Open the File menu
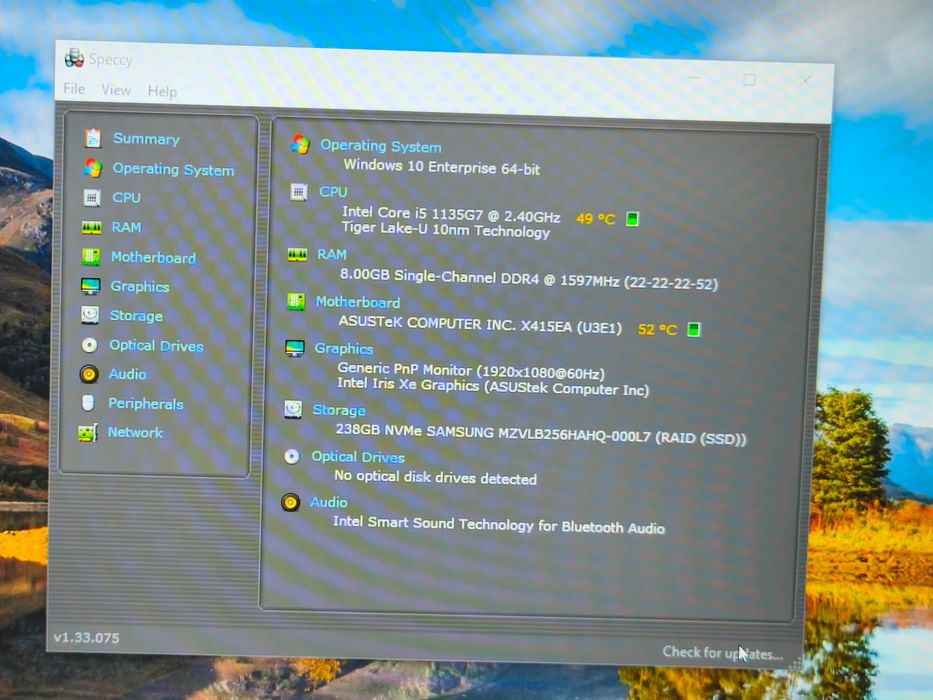Viewport: 933px width, 700px height. click(x=74, y=89)
